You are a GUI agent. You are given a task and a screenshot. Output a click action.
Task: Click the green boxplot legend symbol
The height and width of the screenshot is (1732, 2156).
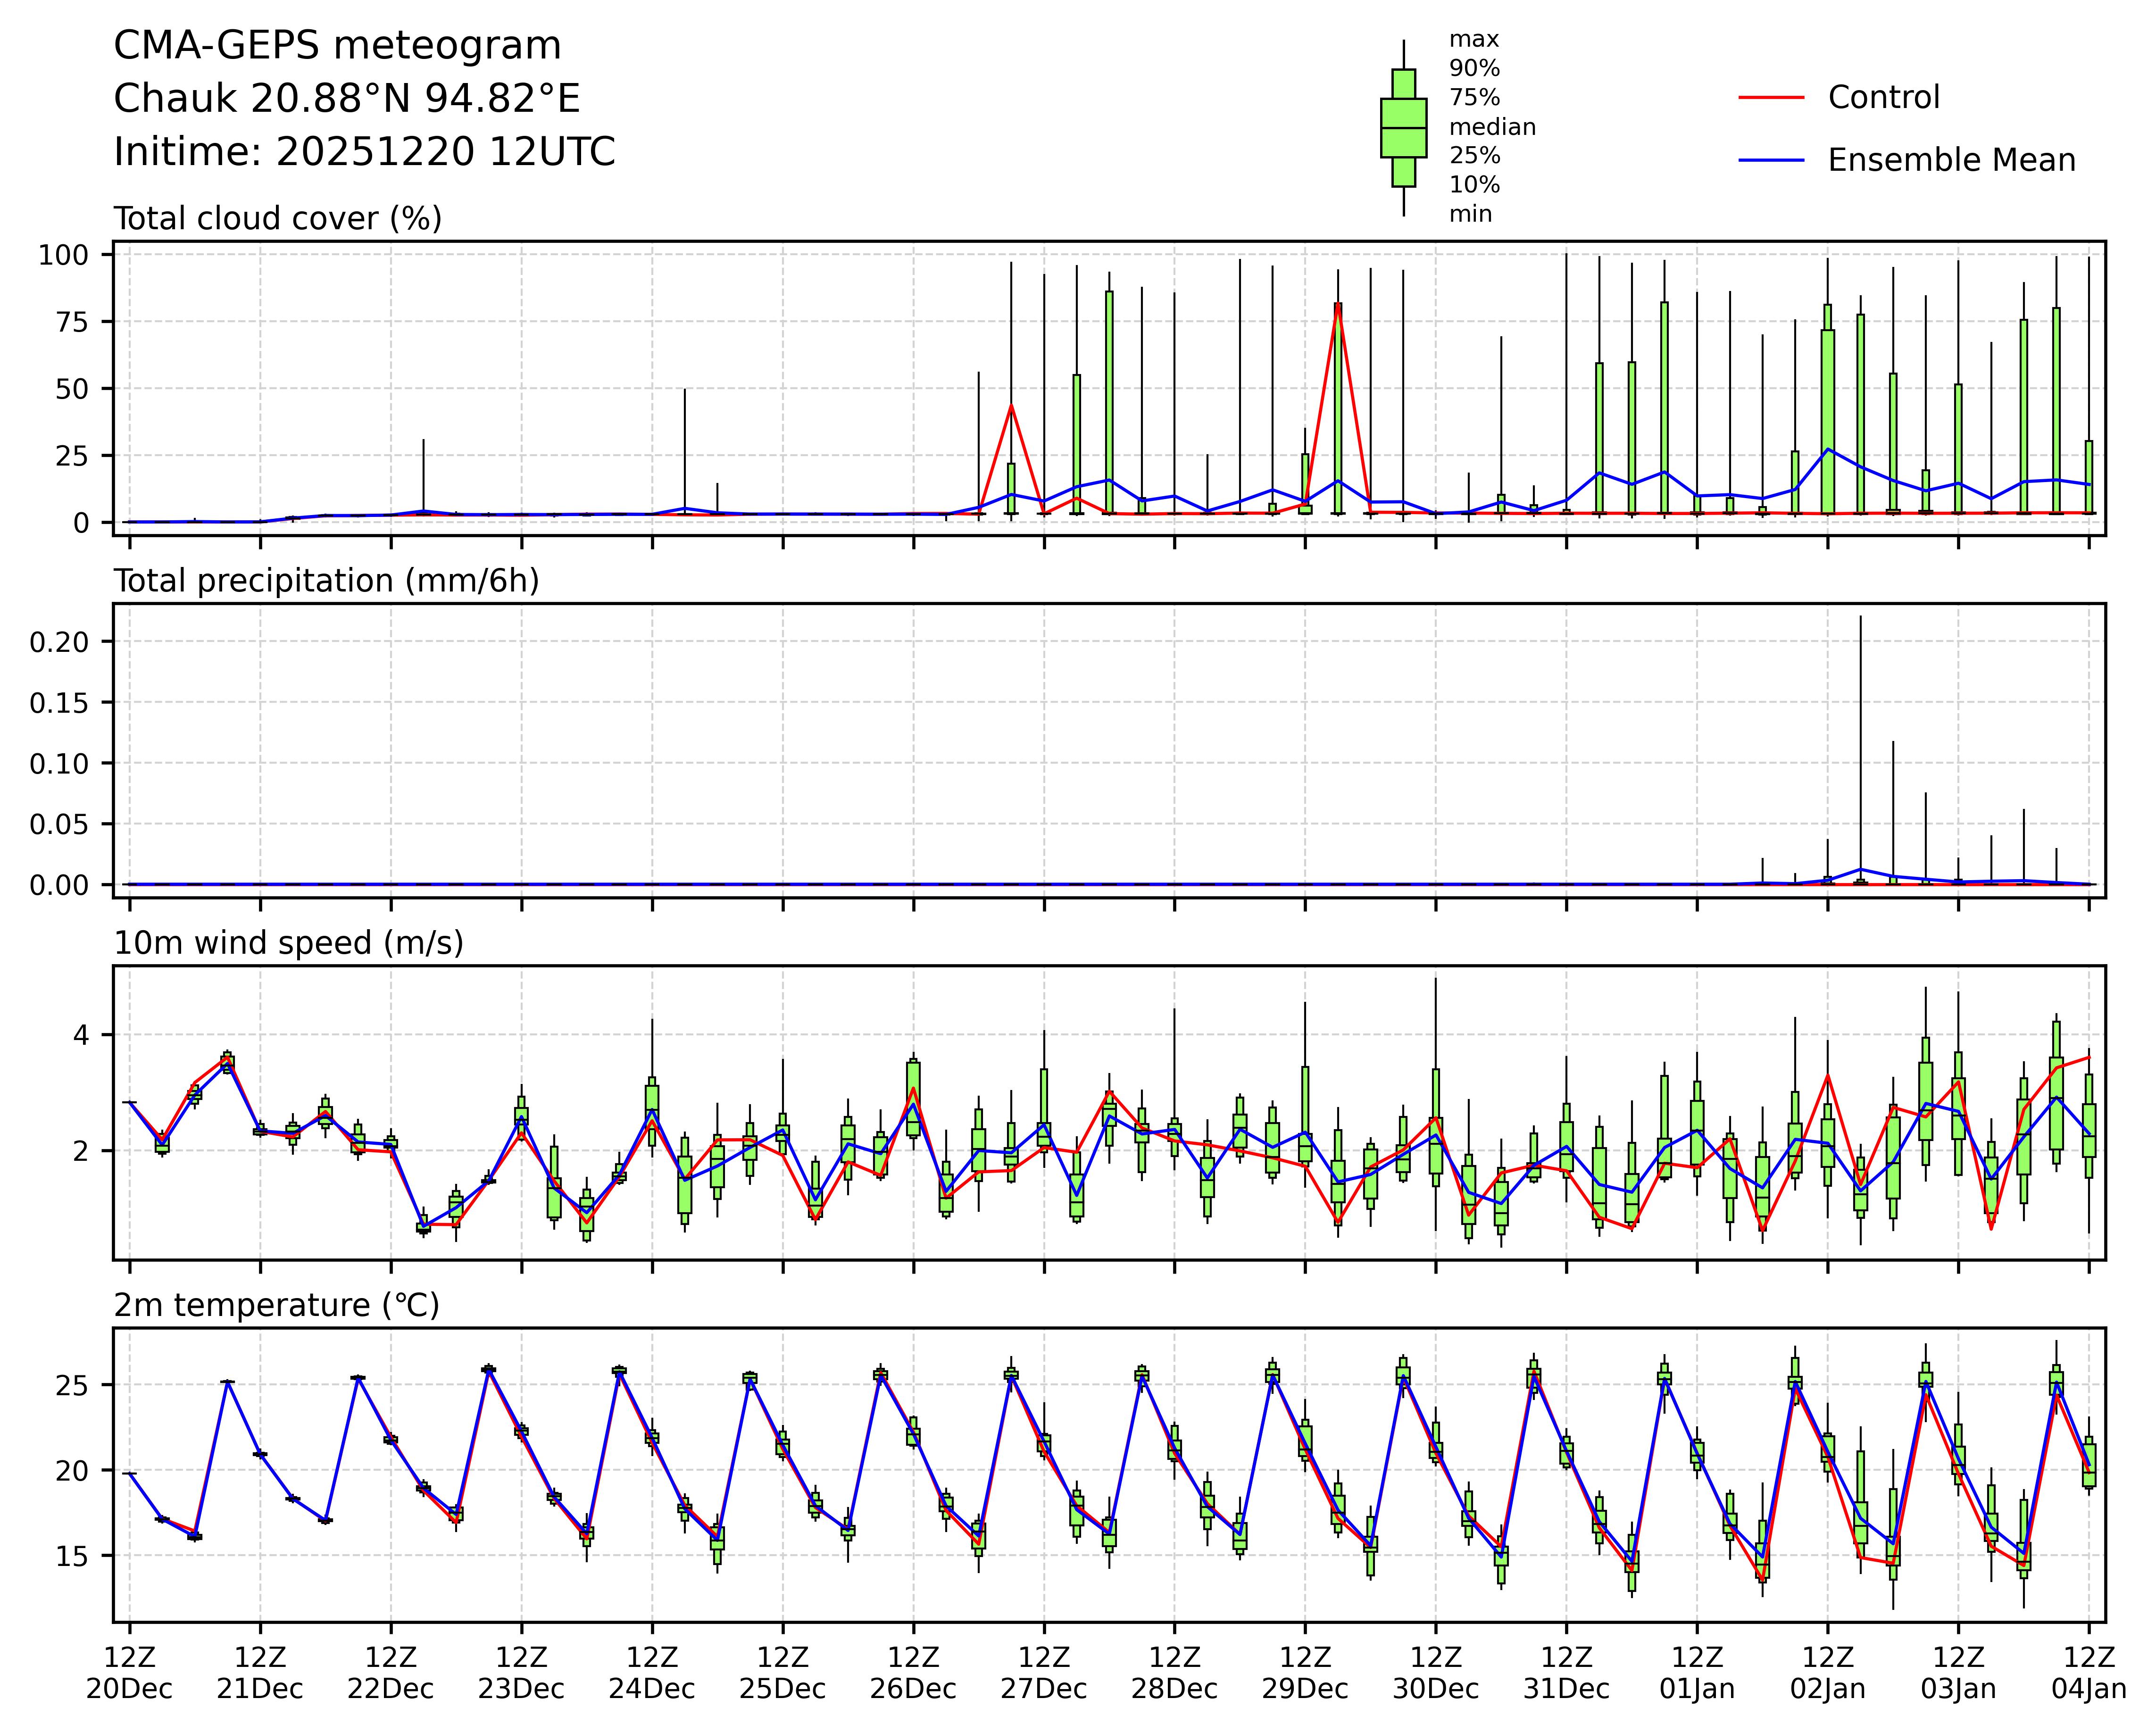pyautogui.click(x=1403, y=128)
